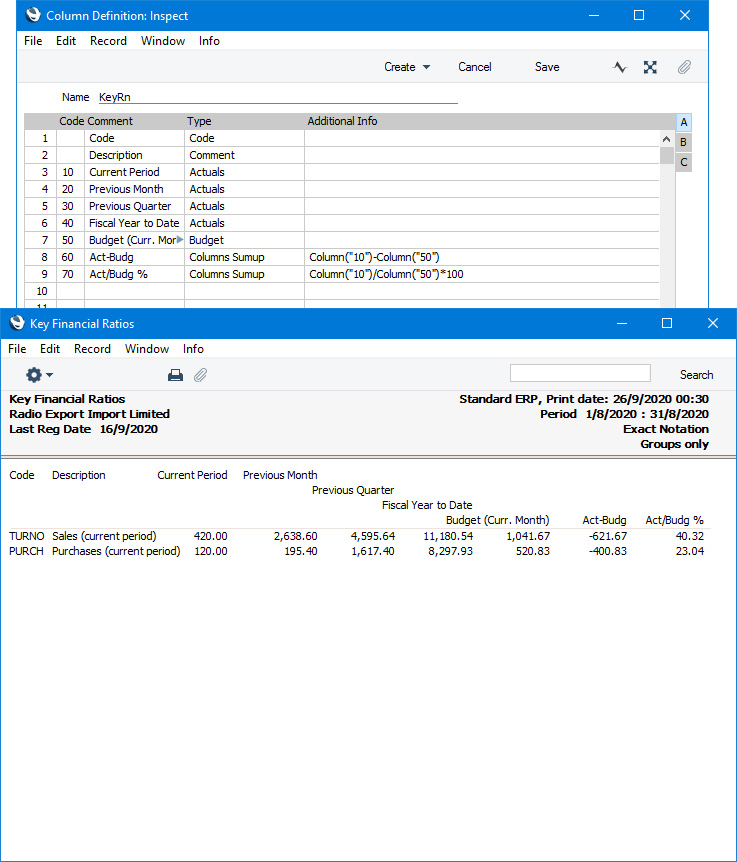Image resolution: width=737 pixels, height=862 pixels.
Task: Open the Create dropdown button
Action: tap(407, 67)
